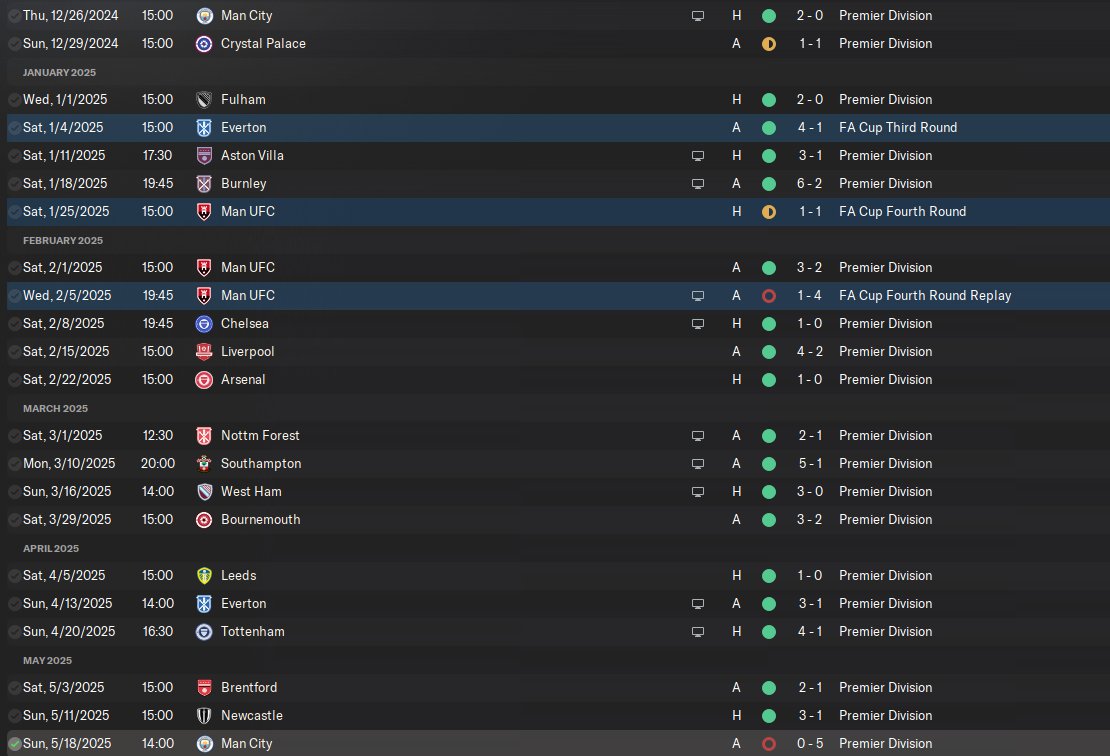
Task: Toggle the green checkmark on the 5/18/2025 Man City row
Action: (14, 744)
